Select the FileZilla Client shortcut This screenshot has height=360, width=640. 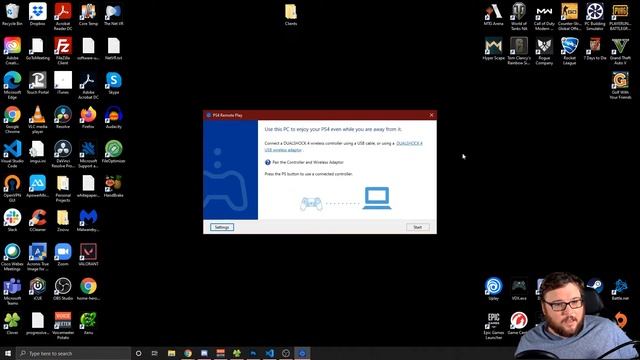(63, 51)
